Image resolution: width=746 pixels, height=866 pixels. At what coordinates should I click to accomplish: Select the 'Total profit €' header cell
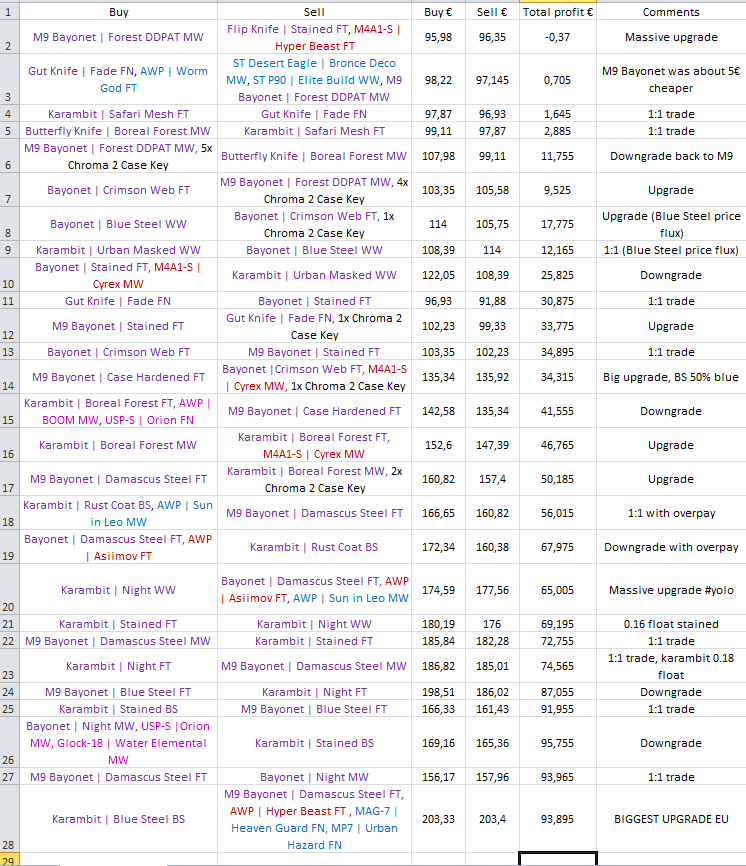click(x=558, y=12)
